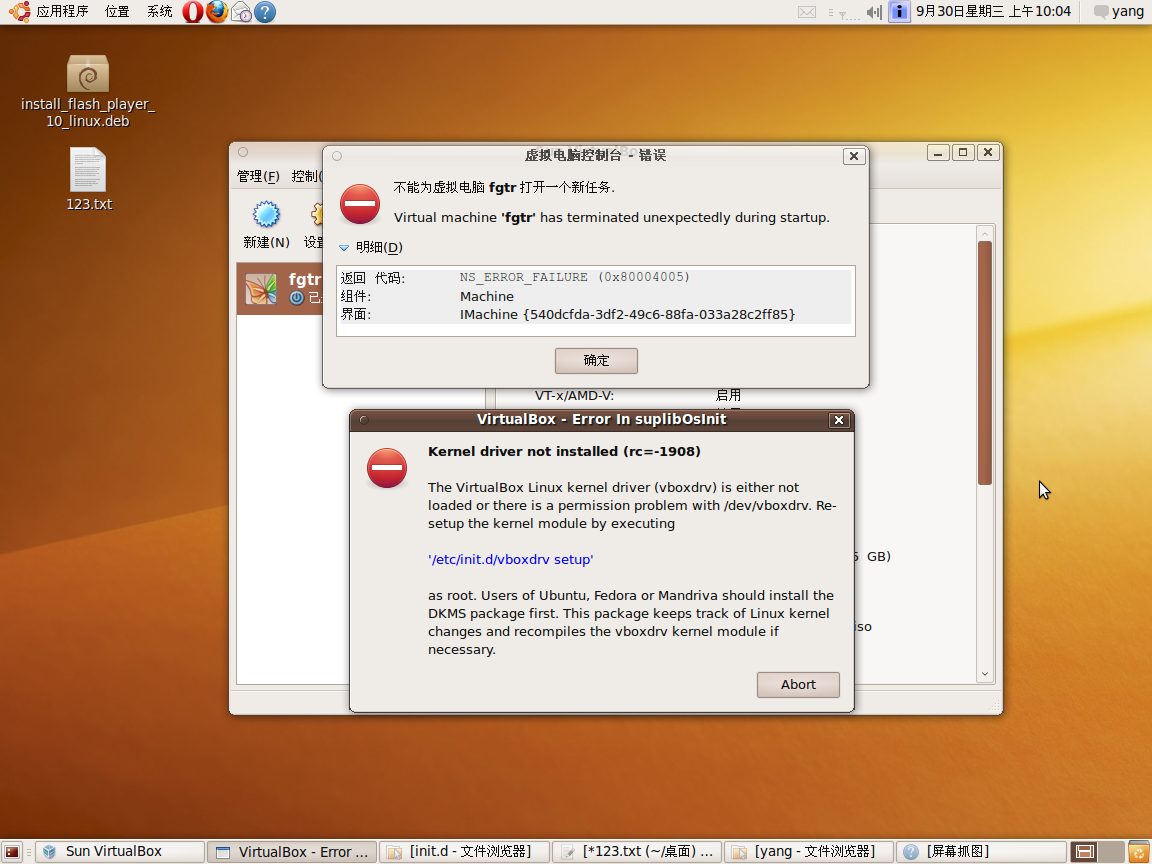Close the Error In suplibOsInit dialog
The width and height of the screenshot is (1152, 864).
click(839, 420)
